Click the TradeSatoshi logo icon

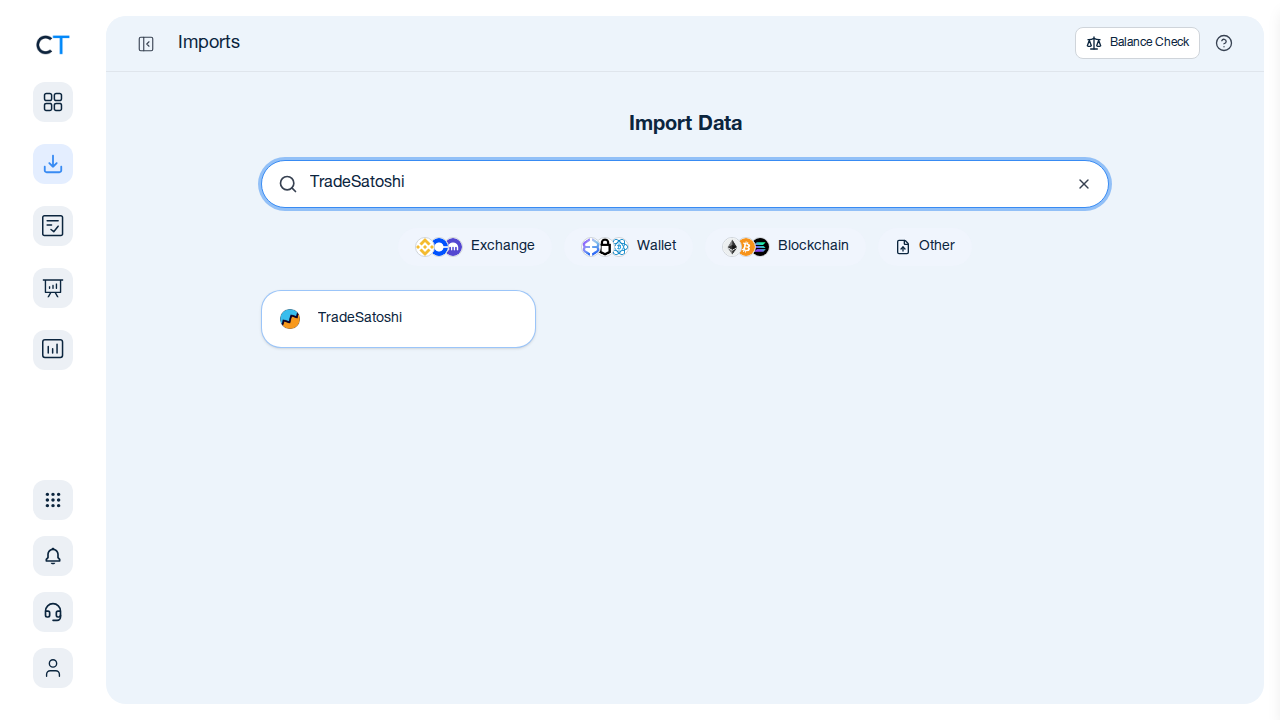coord(290,319)
